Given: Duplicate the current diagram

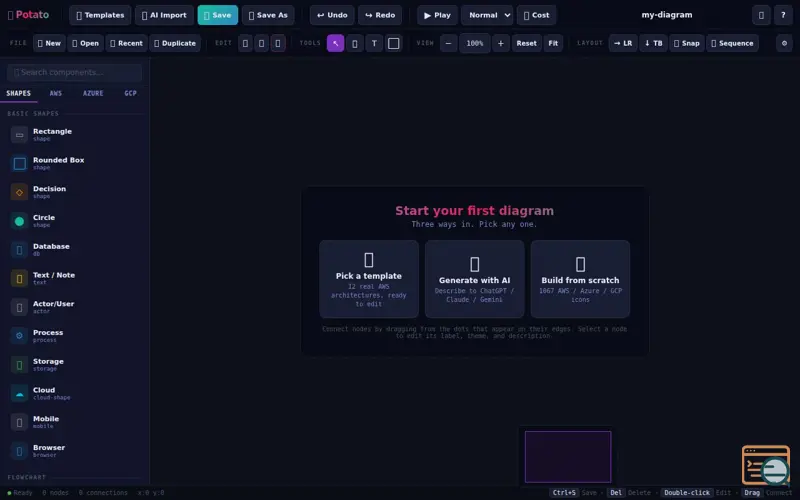Looking at the screenshot, I should (x=175, y=43).
